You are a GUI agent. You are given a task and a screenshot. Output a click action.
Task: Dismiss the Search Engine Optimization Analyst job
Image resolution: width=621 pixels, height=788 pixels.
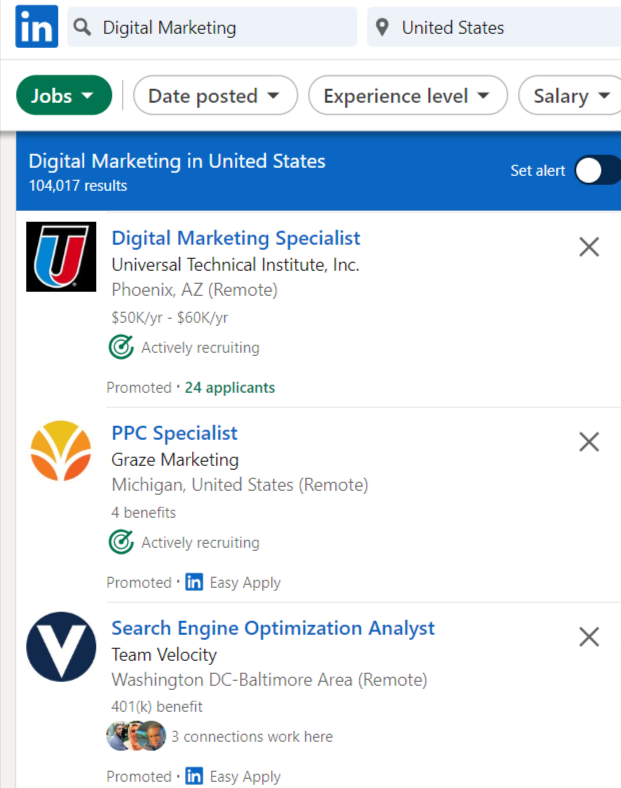(589, 637)
